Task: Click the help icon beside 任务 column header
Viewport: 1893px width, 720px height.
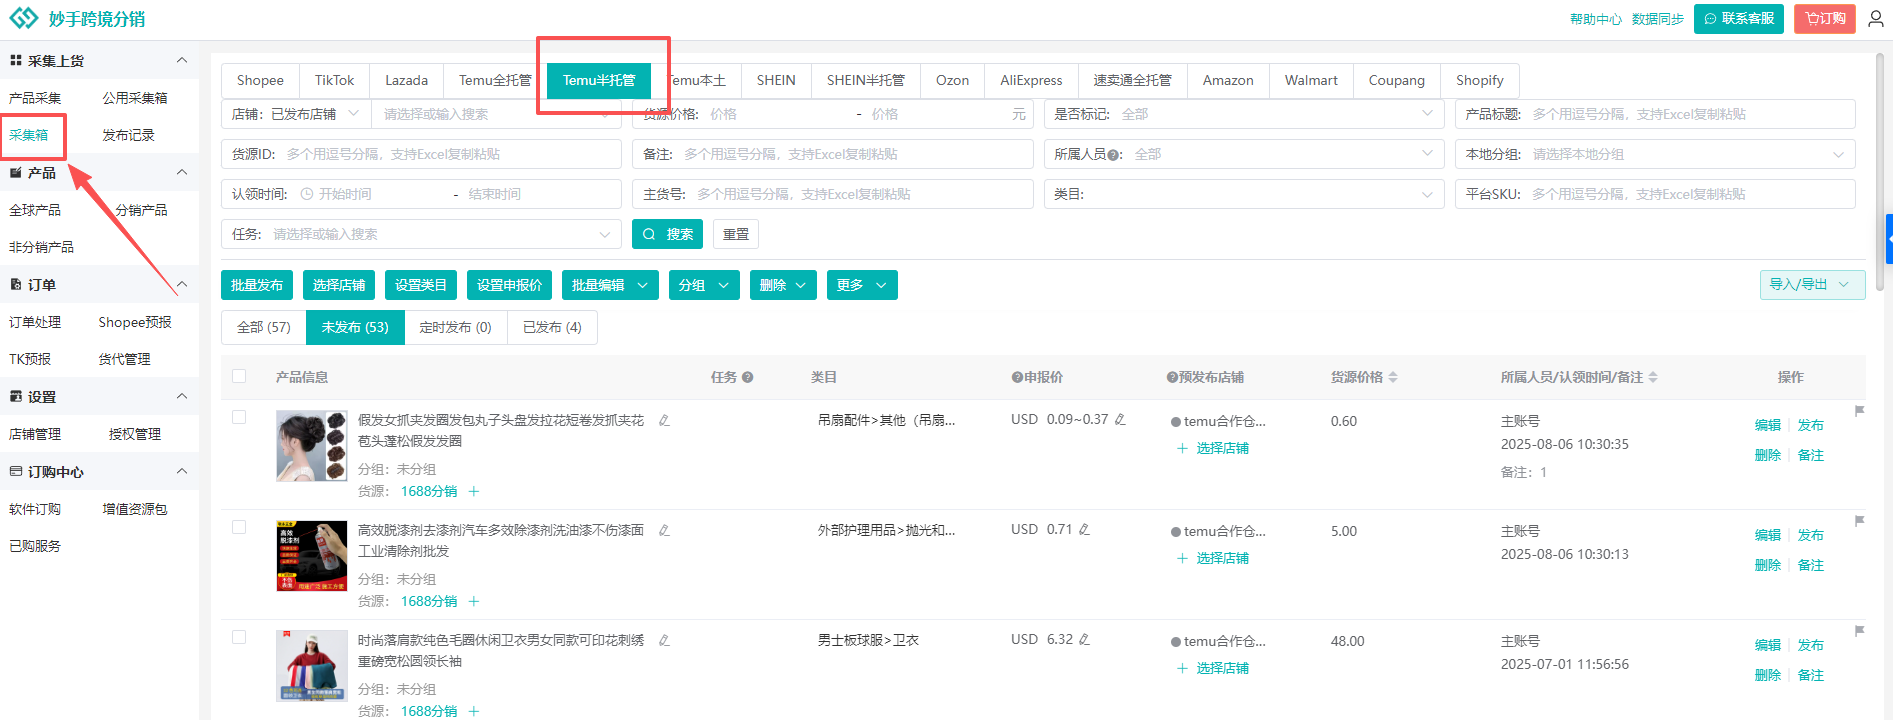Action: [x=747, y=377]
